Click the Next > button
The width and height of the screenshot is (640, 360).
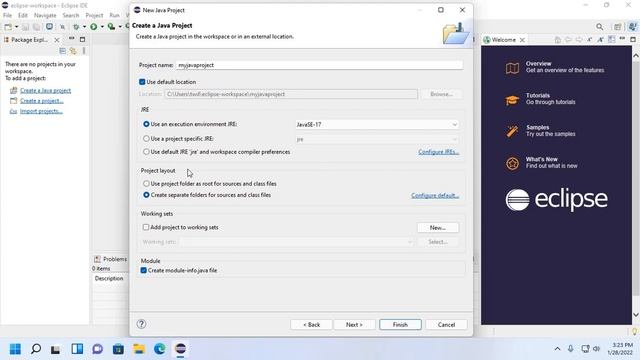pos(354,324)
